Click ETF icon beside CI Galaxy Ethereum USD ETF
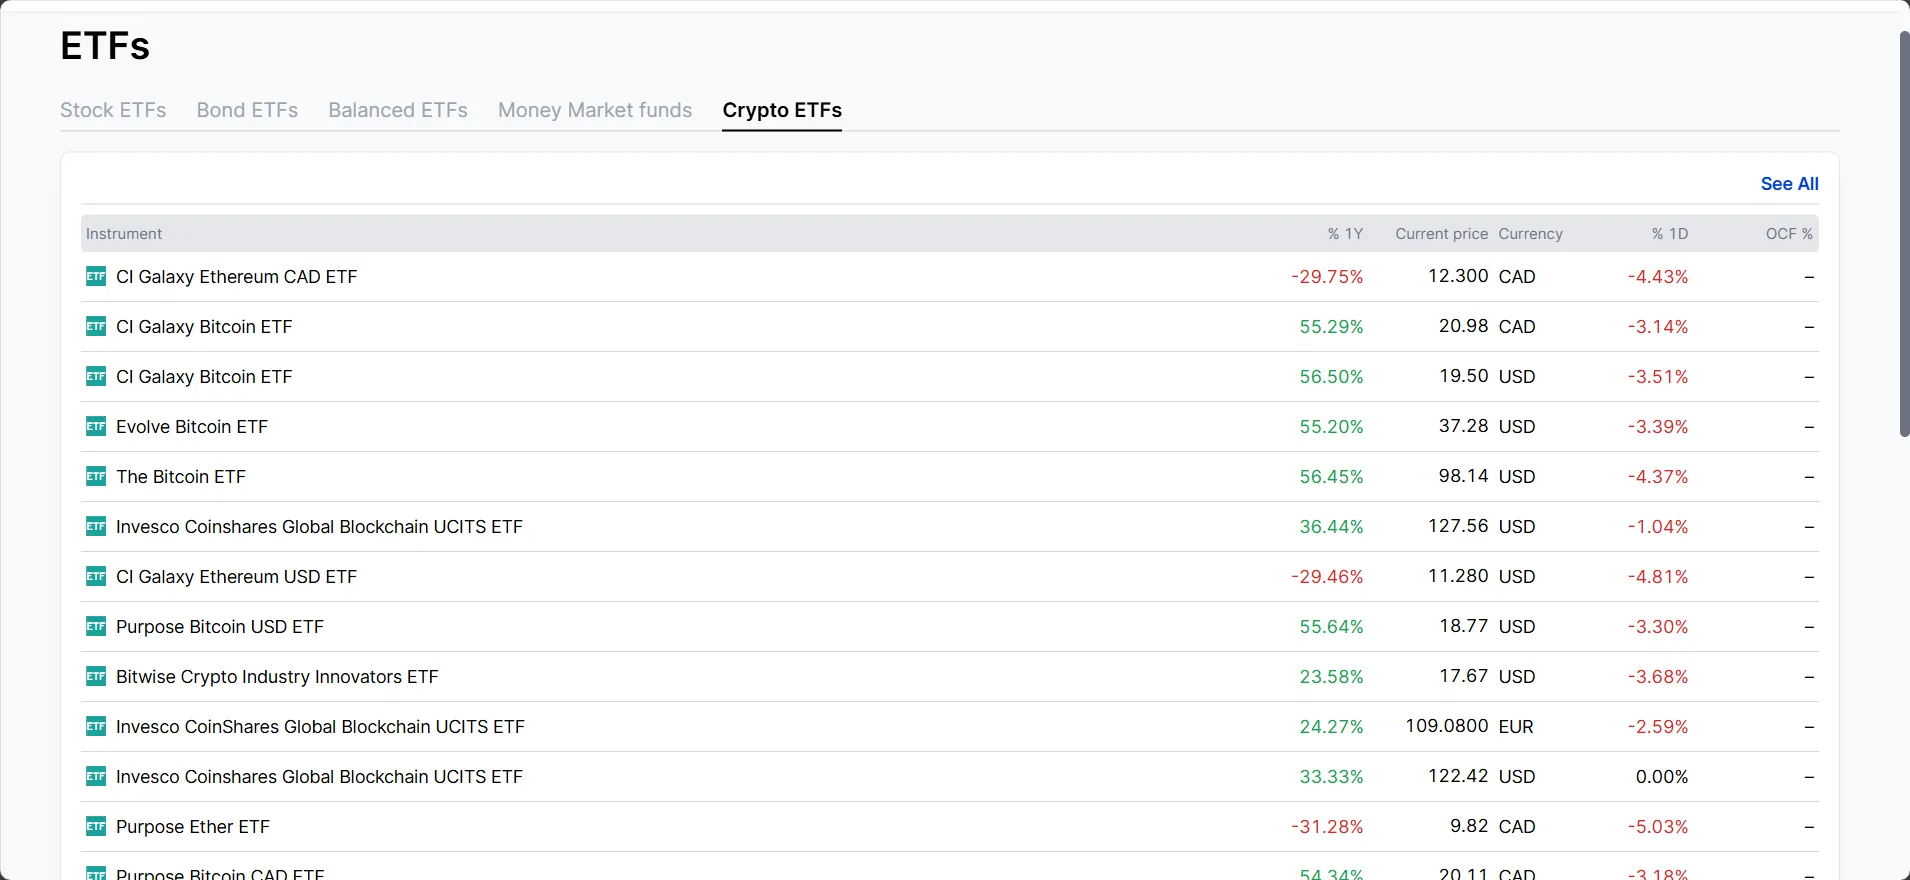The width and height of the screenshot is (1910, 880). [x=96, y=576]
